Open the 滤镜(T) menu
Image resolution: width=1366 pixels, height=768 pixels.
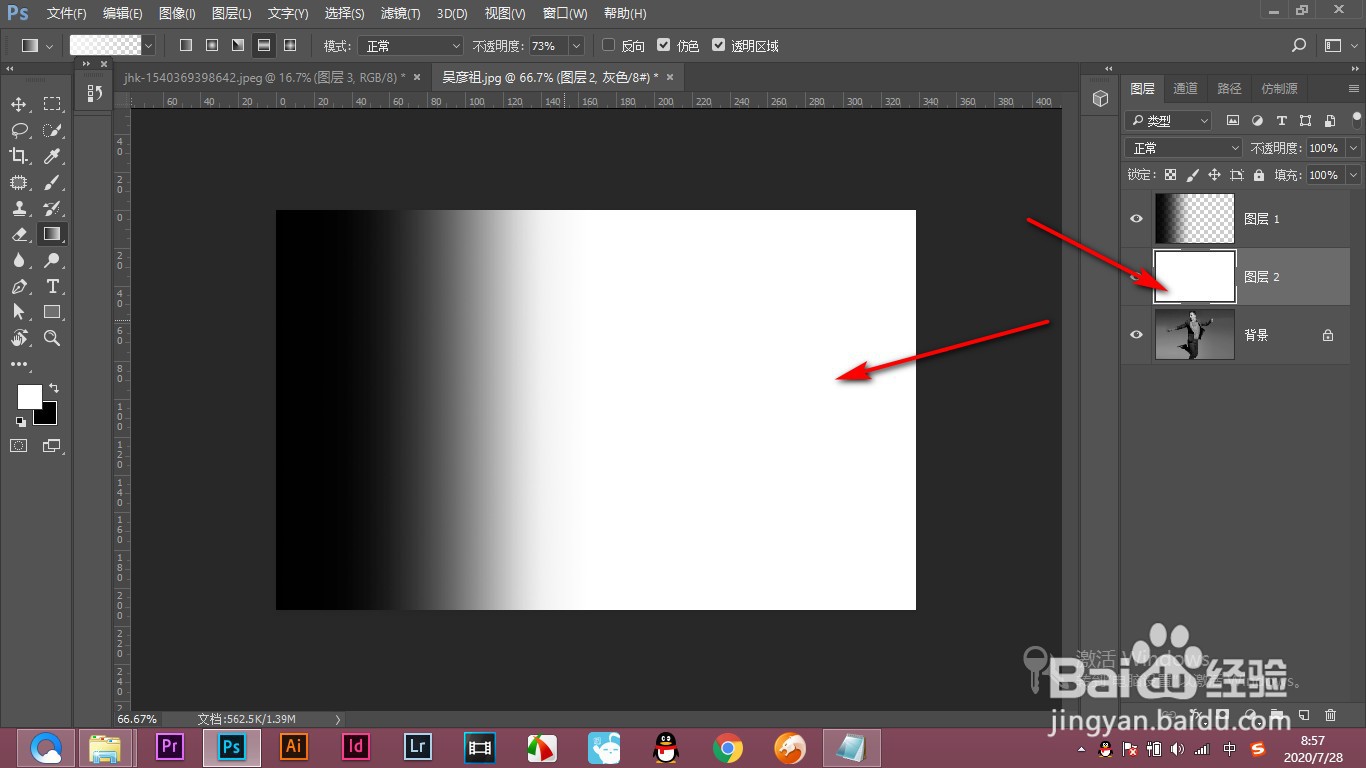pos(401,14)
